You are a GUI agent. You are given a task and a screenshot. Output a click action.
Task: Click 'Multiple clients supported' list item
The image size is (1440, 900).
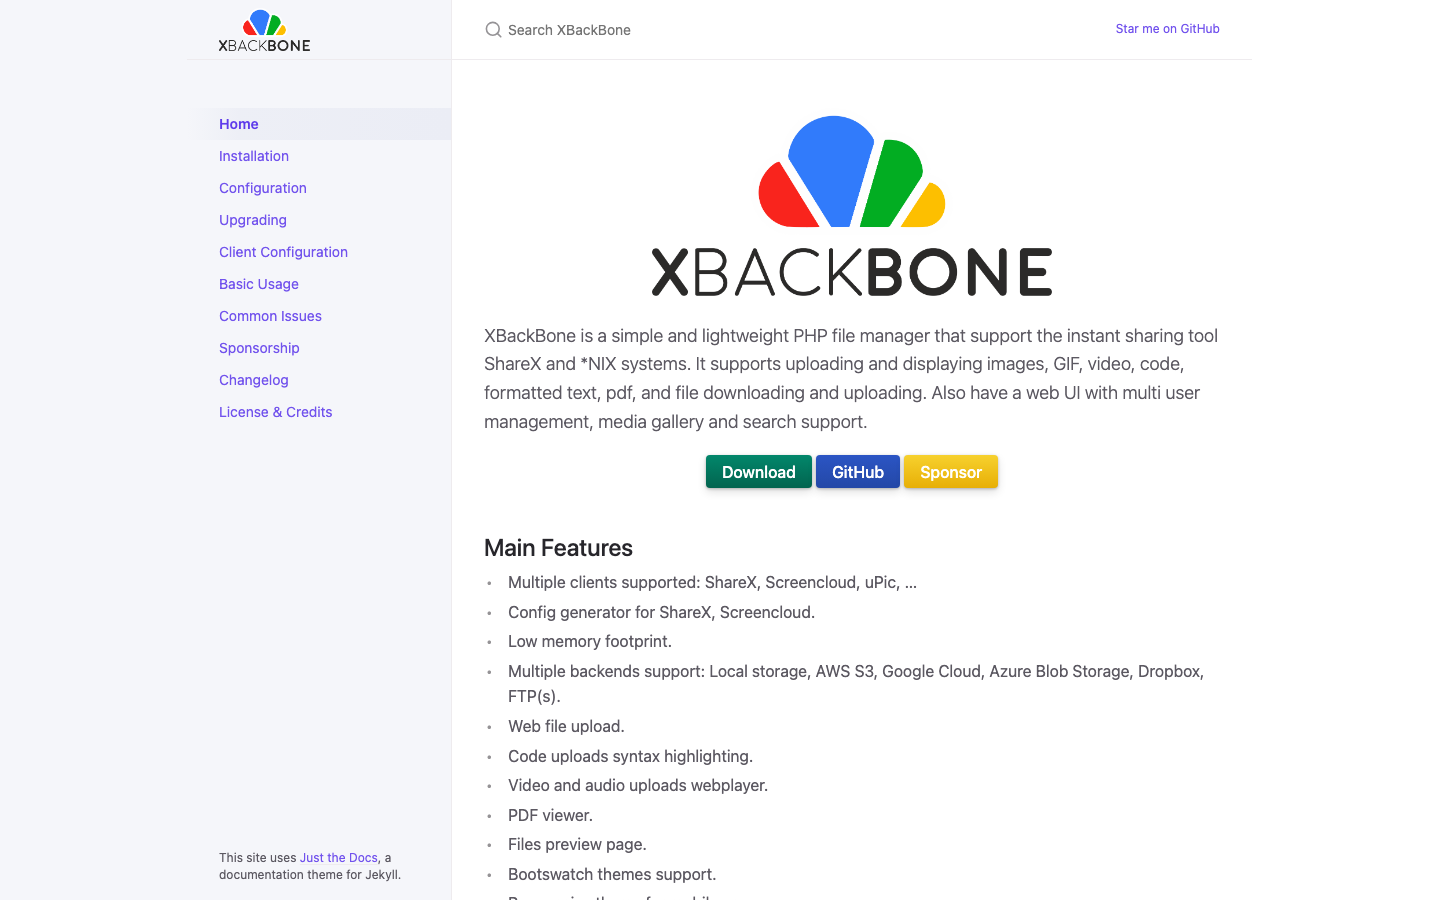(x=712, y=582)
